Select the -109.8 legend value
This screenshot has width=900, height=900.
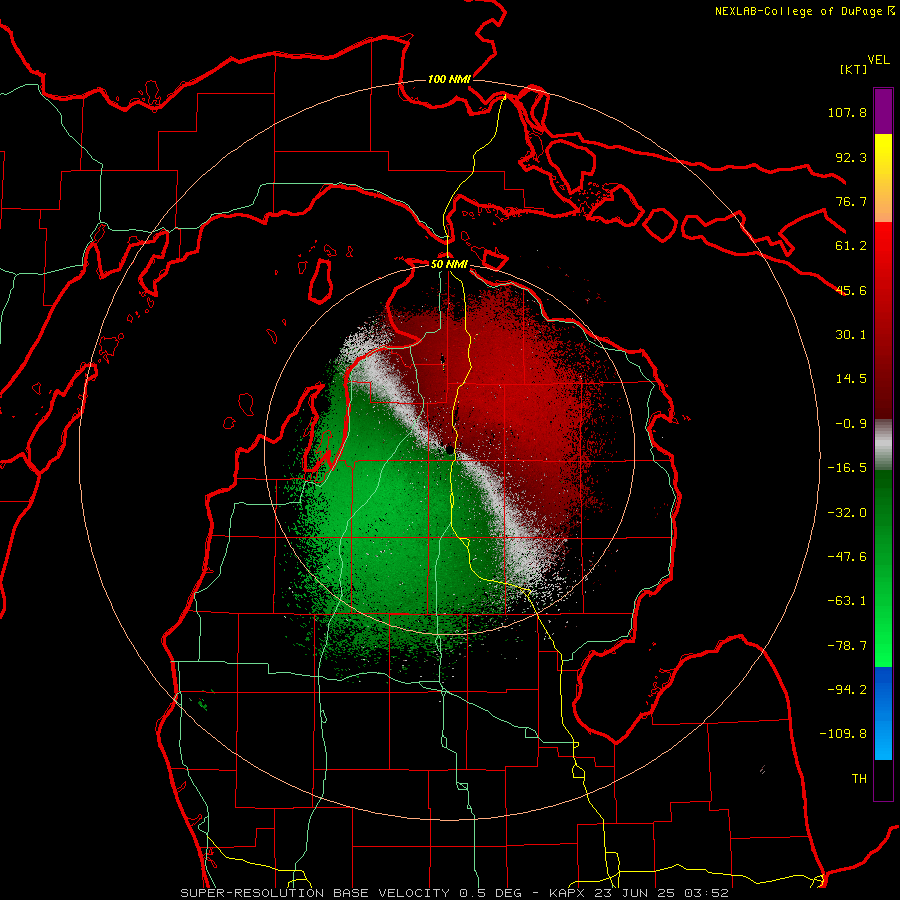pyautogui.click(x=843, y=734)
